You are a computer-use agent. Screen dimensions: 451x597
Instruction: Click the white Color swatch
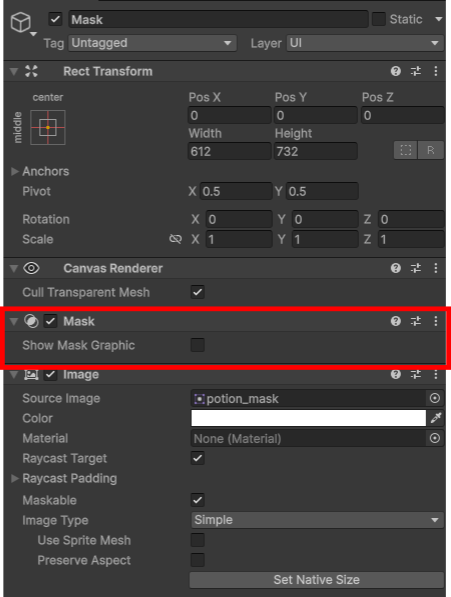(308, 418)
